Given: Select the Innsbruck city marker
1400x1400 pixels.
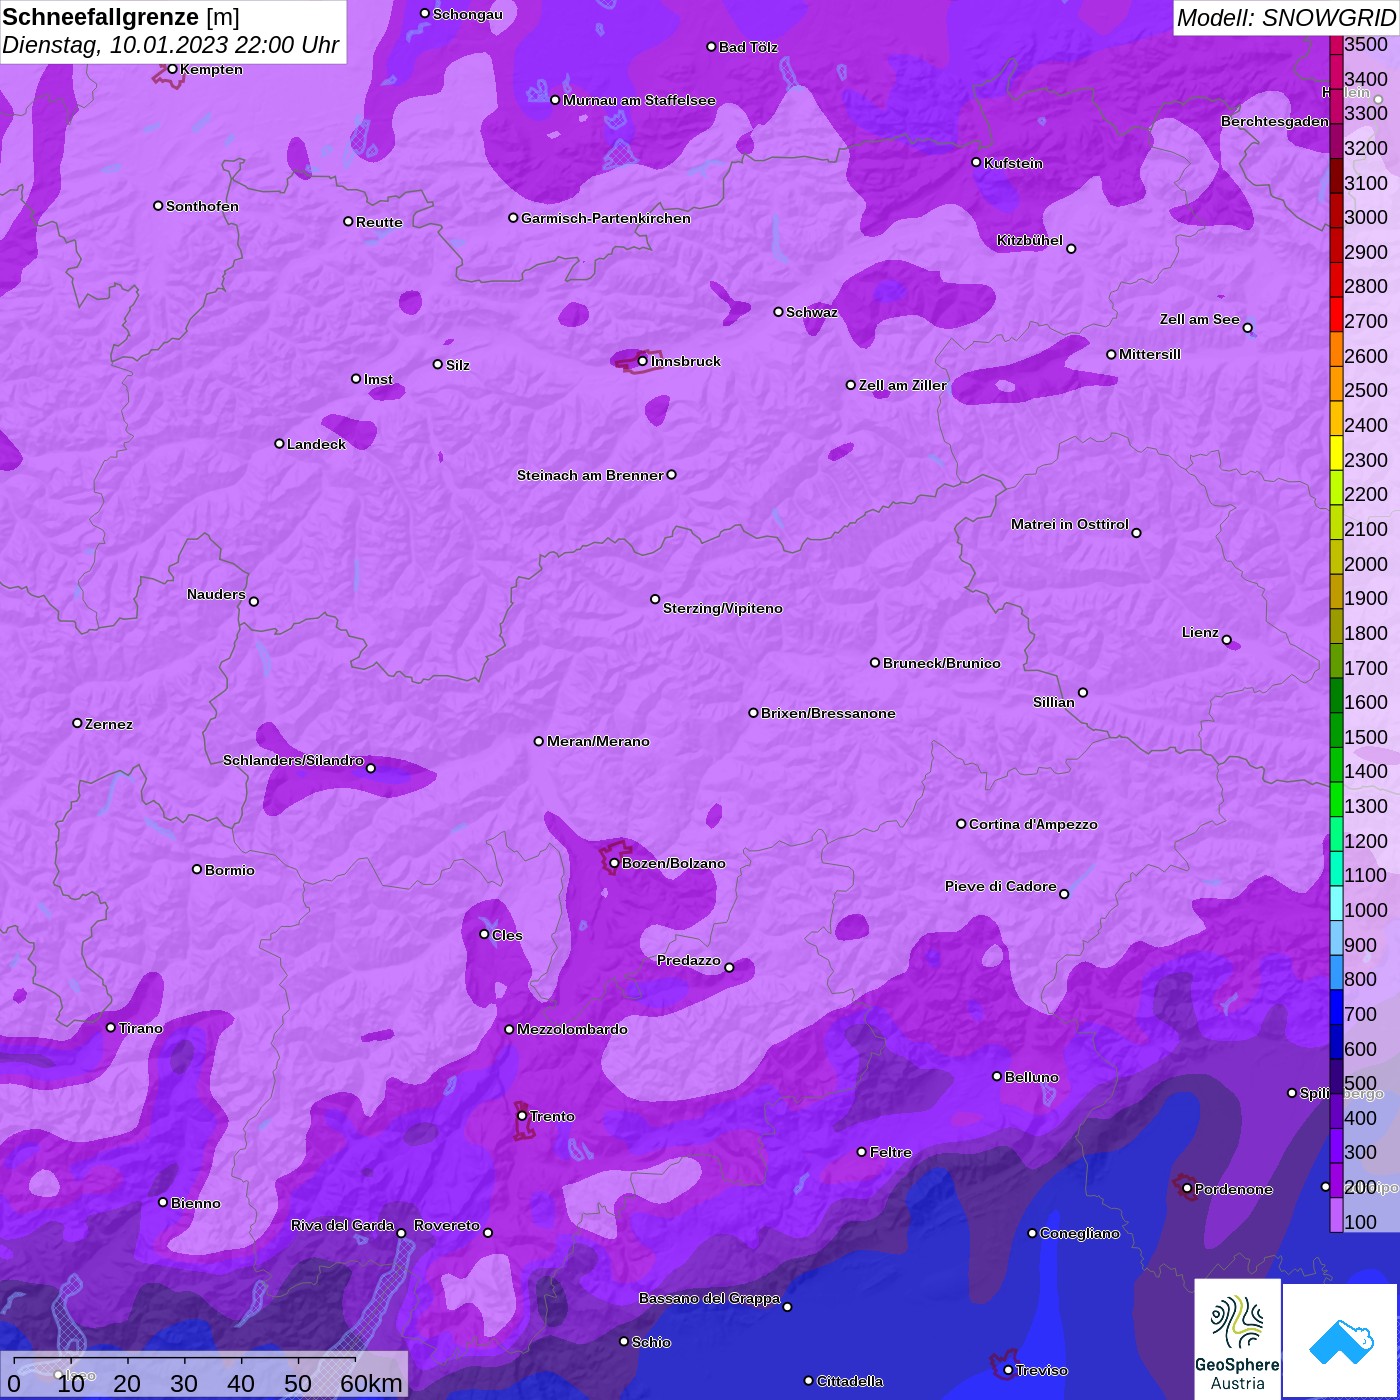Looking at the screenshot, I should point(643,361).
